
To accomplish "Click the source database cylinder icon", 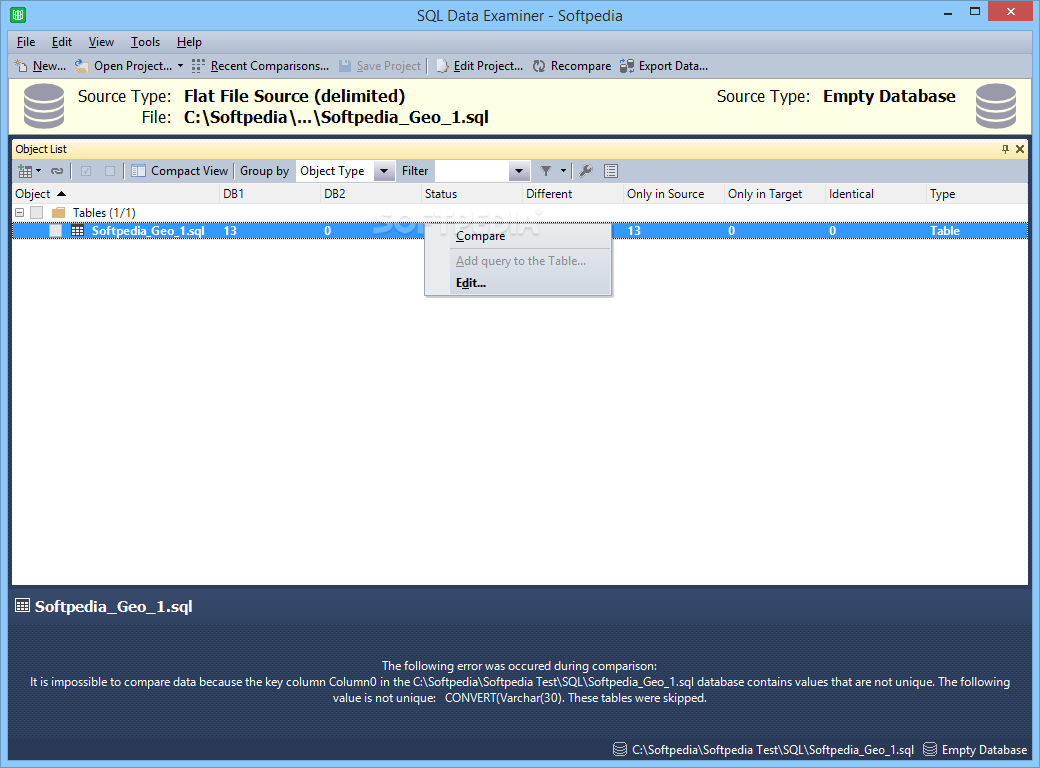I will [44, 105].
